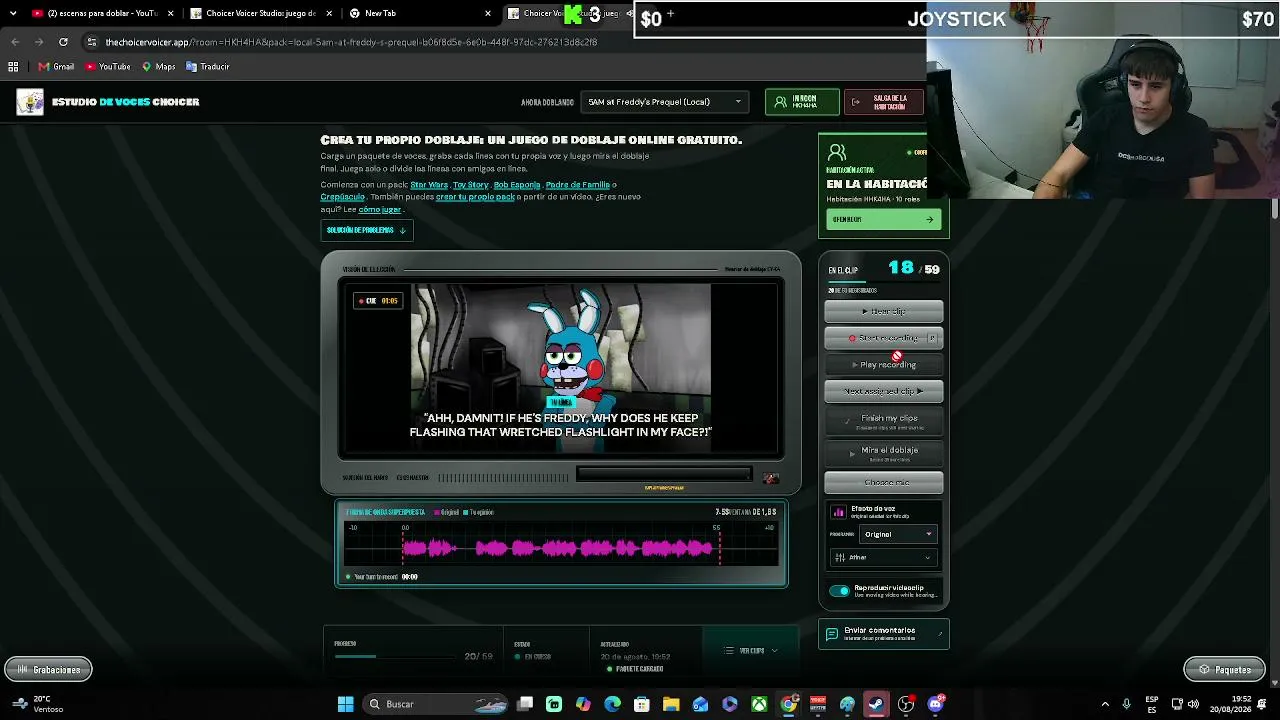Reload the page in Chrome
The width and height of the screenshot is (1280, 720).
click(63, 42)
